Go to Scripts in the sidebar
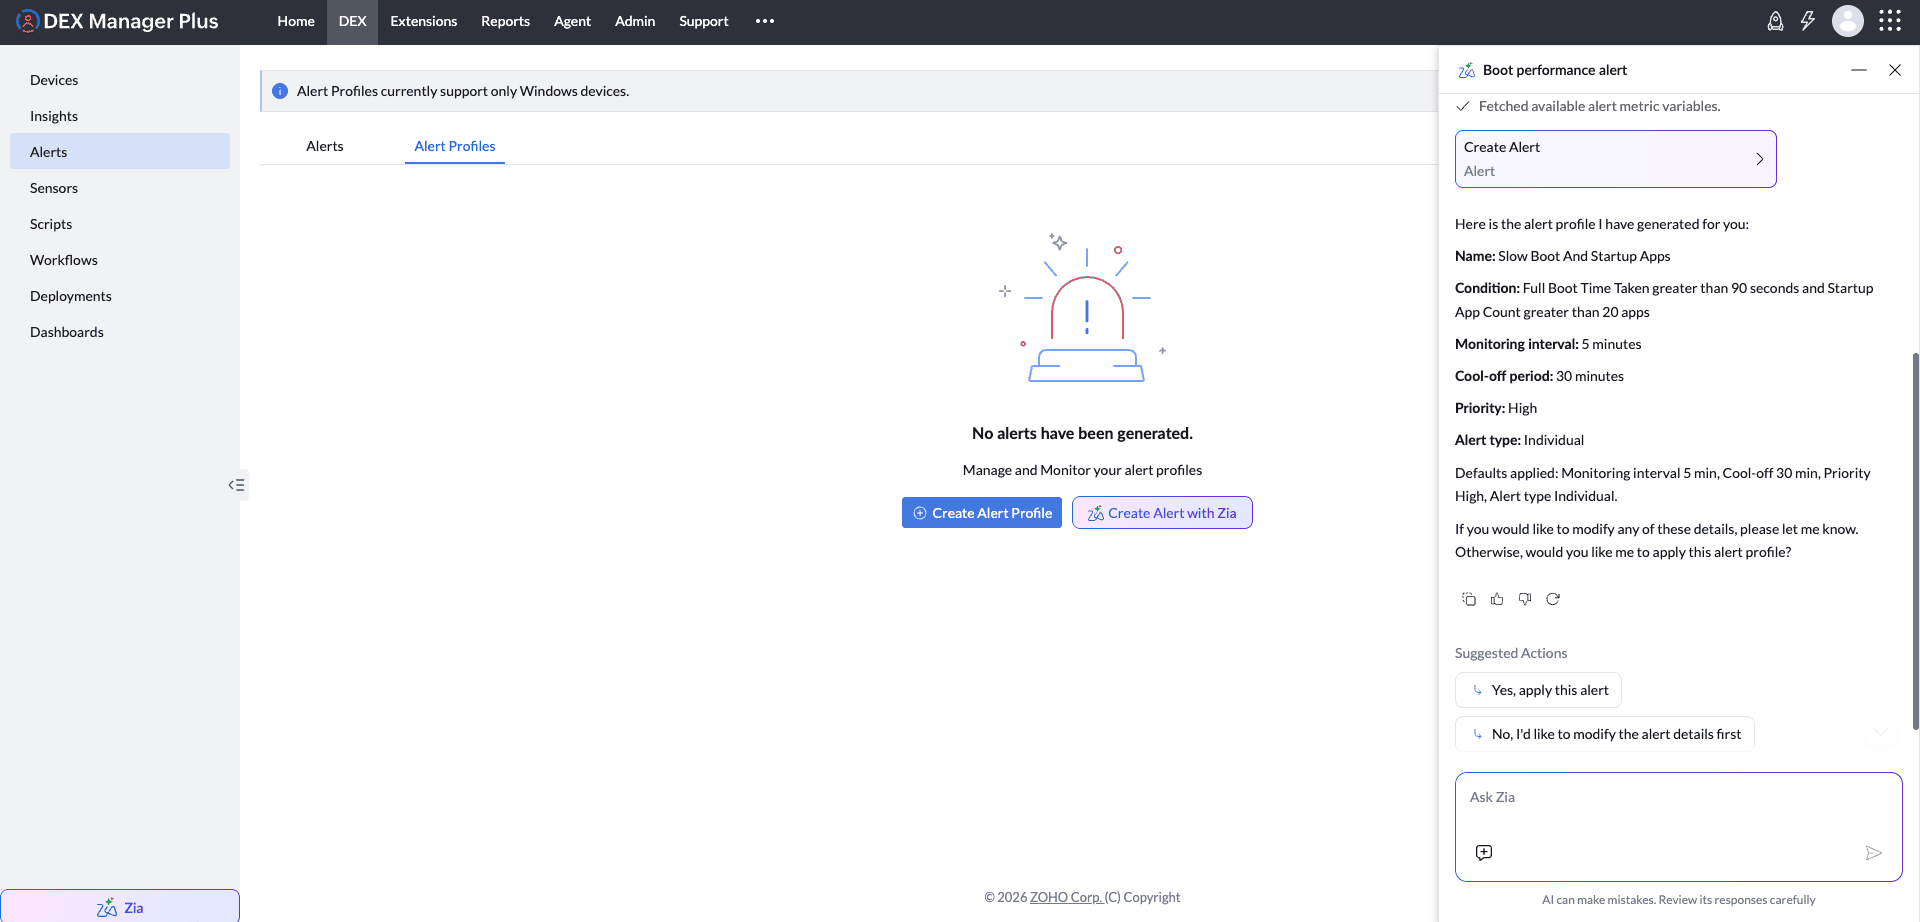Viewport: 1920px width, 922px height. [120, 224]
